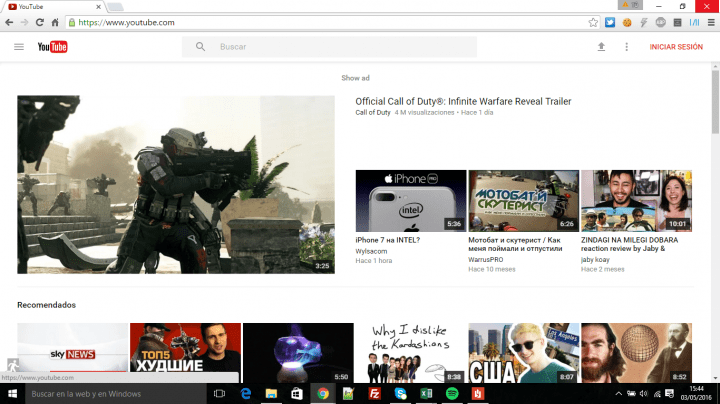Open the Call of Duty channel link
Image resolution: width=720 pixels, height=404 pixels.
[373, 112]
